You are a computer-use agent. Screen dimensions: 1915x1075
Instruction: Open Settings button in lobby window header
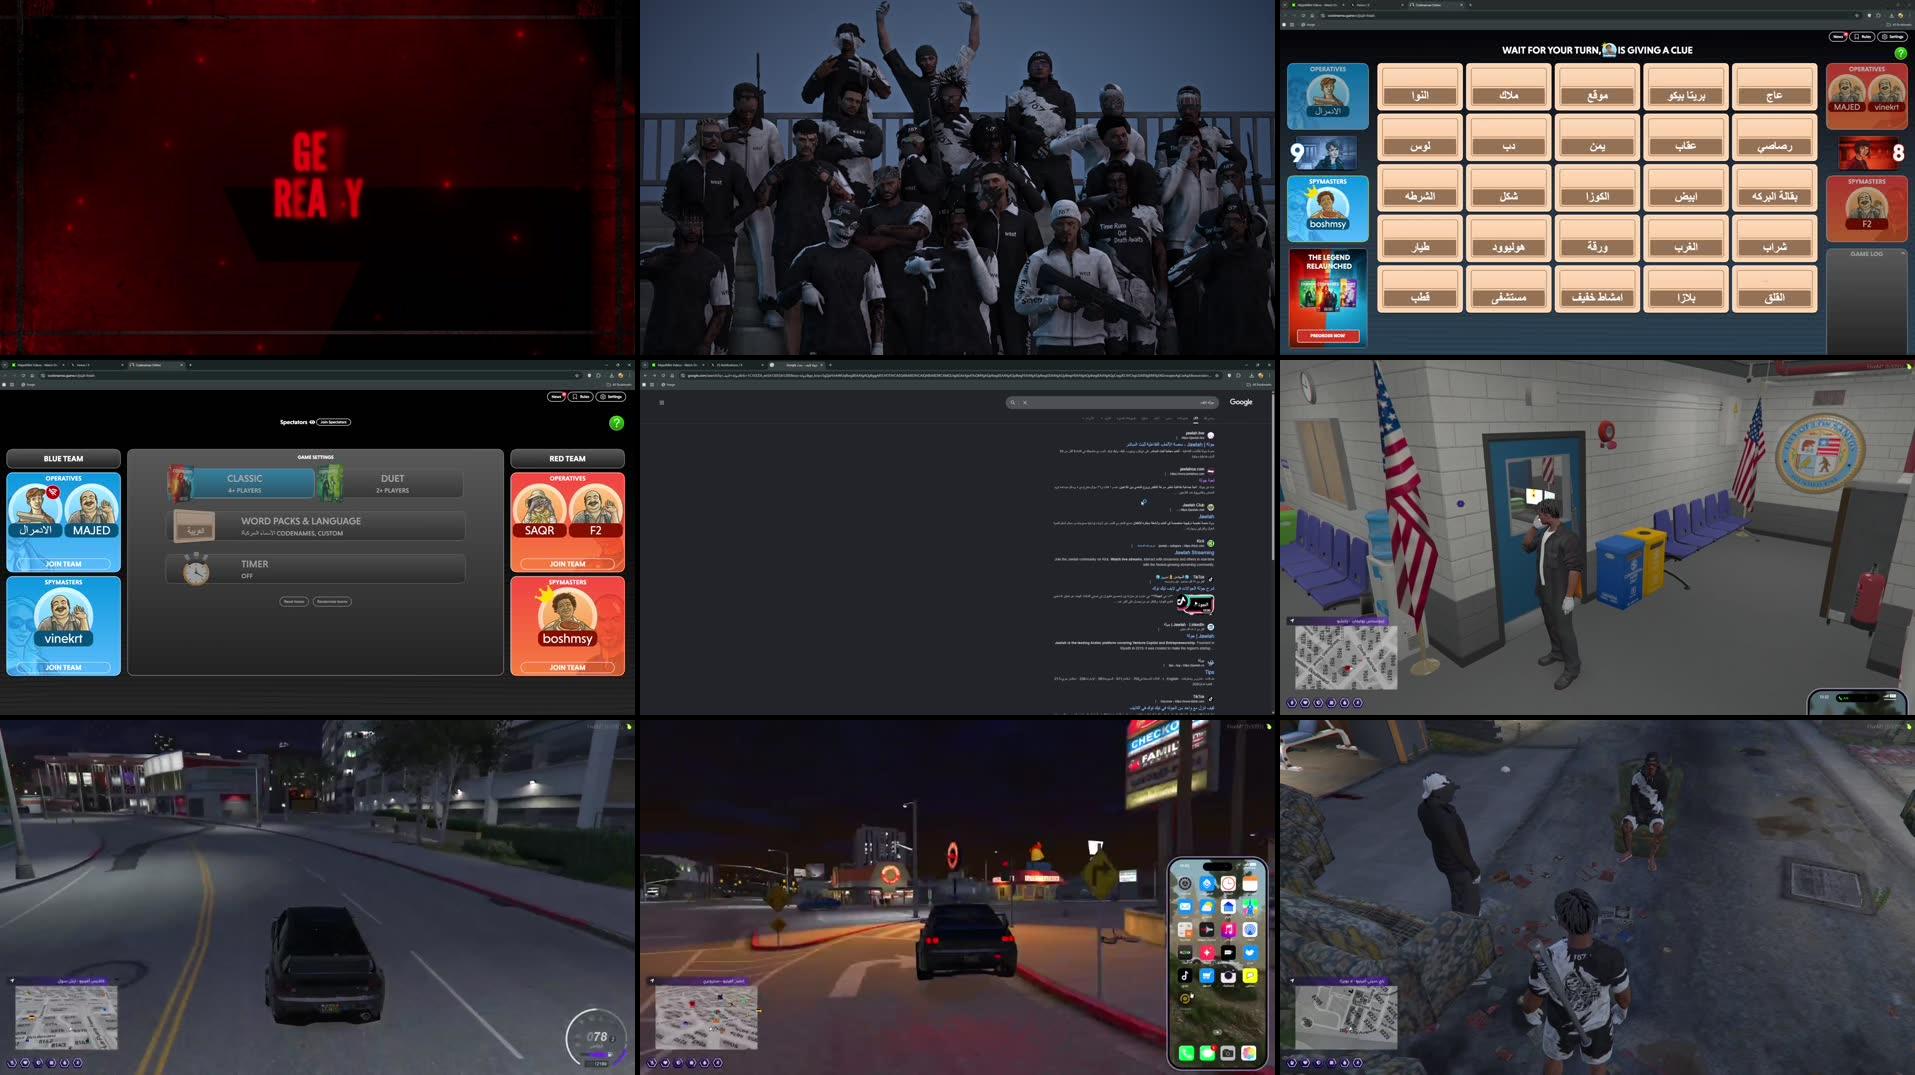610,397
